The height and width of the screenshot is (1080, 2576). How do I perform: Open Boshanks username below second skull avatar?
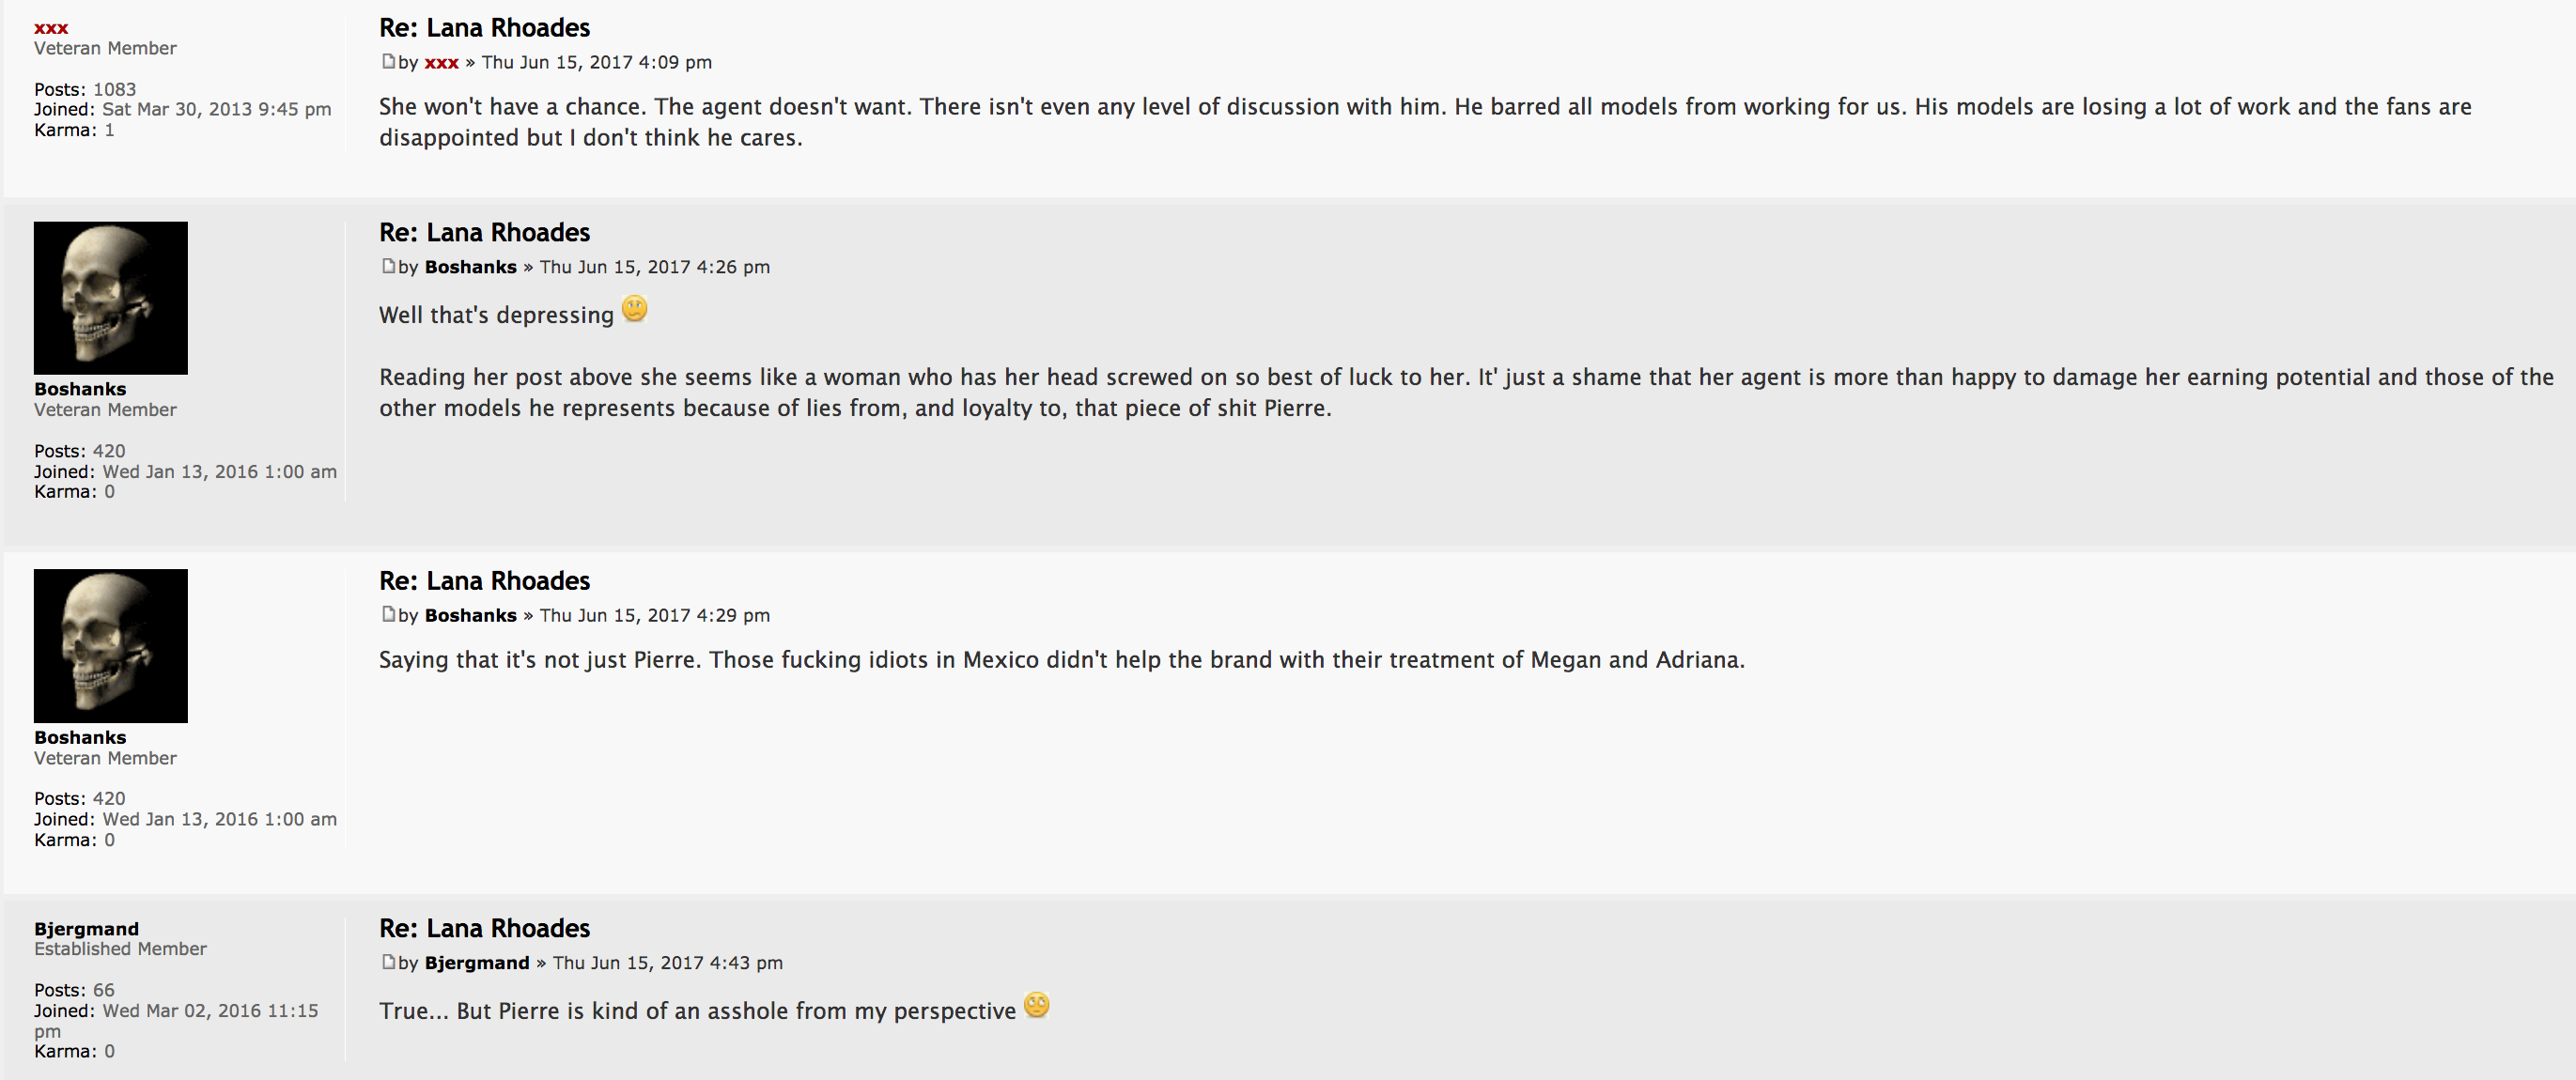pos(80,737)
